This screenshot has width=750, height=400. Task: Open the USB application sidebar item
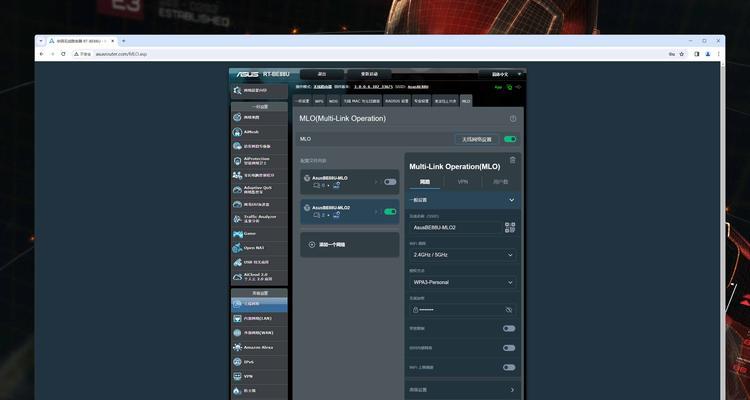(x=259, y=262)
